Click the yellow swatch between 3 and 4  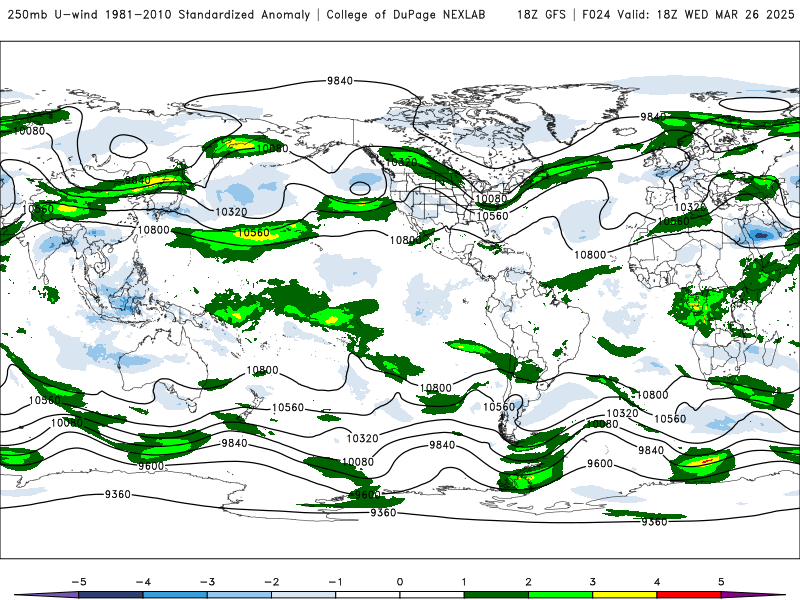click(x=625, y=595)
